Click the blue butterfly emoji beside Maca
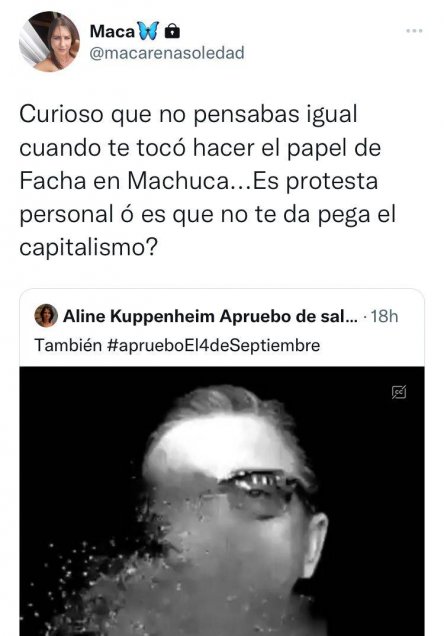The width and height of the screenshot is (444, 636). [148, 31]
